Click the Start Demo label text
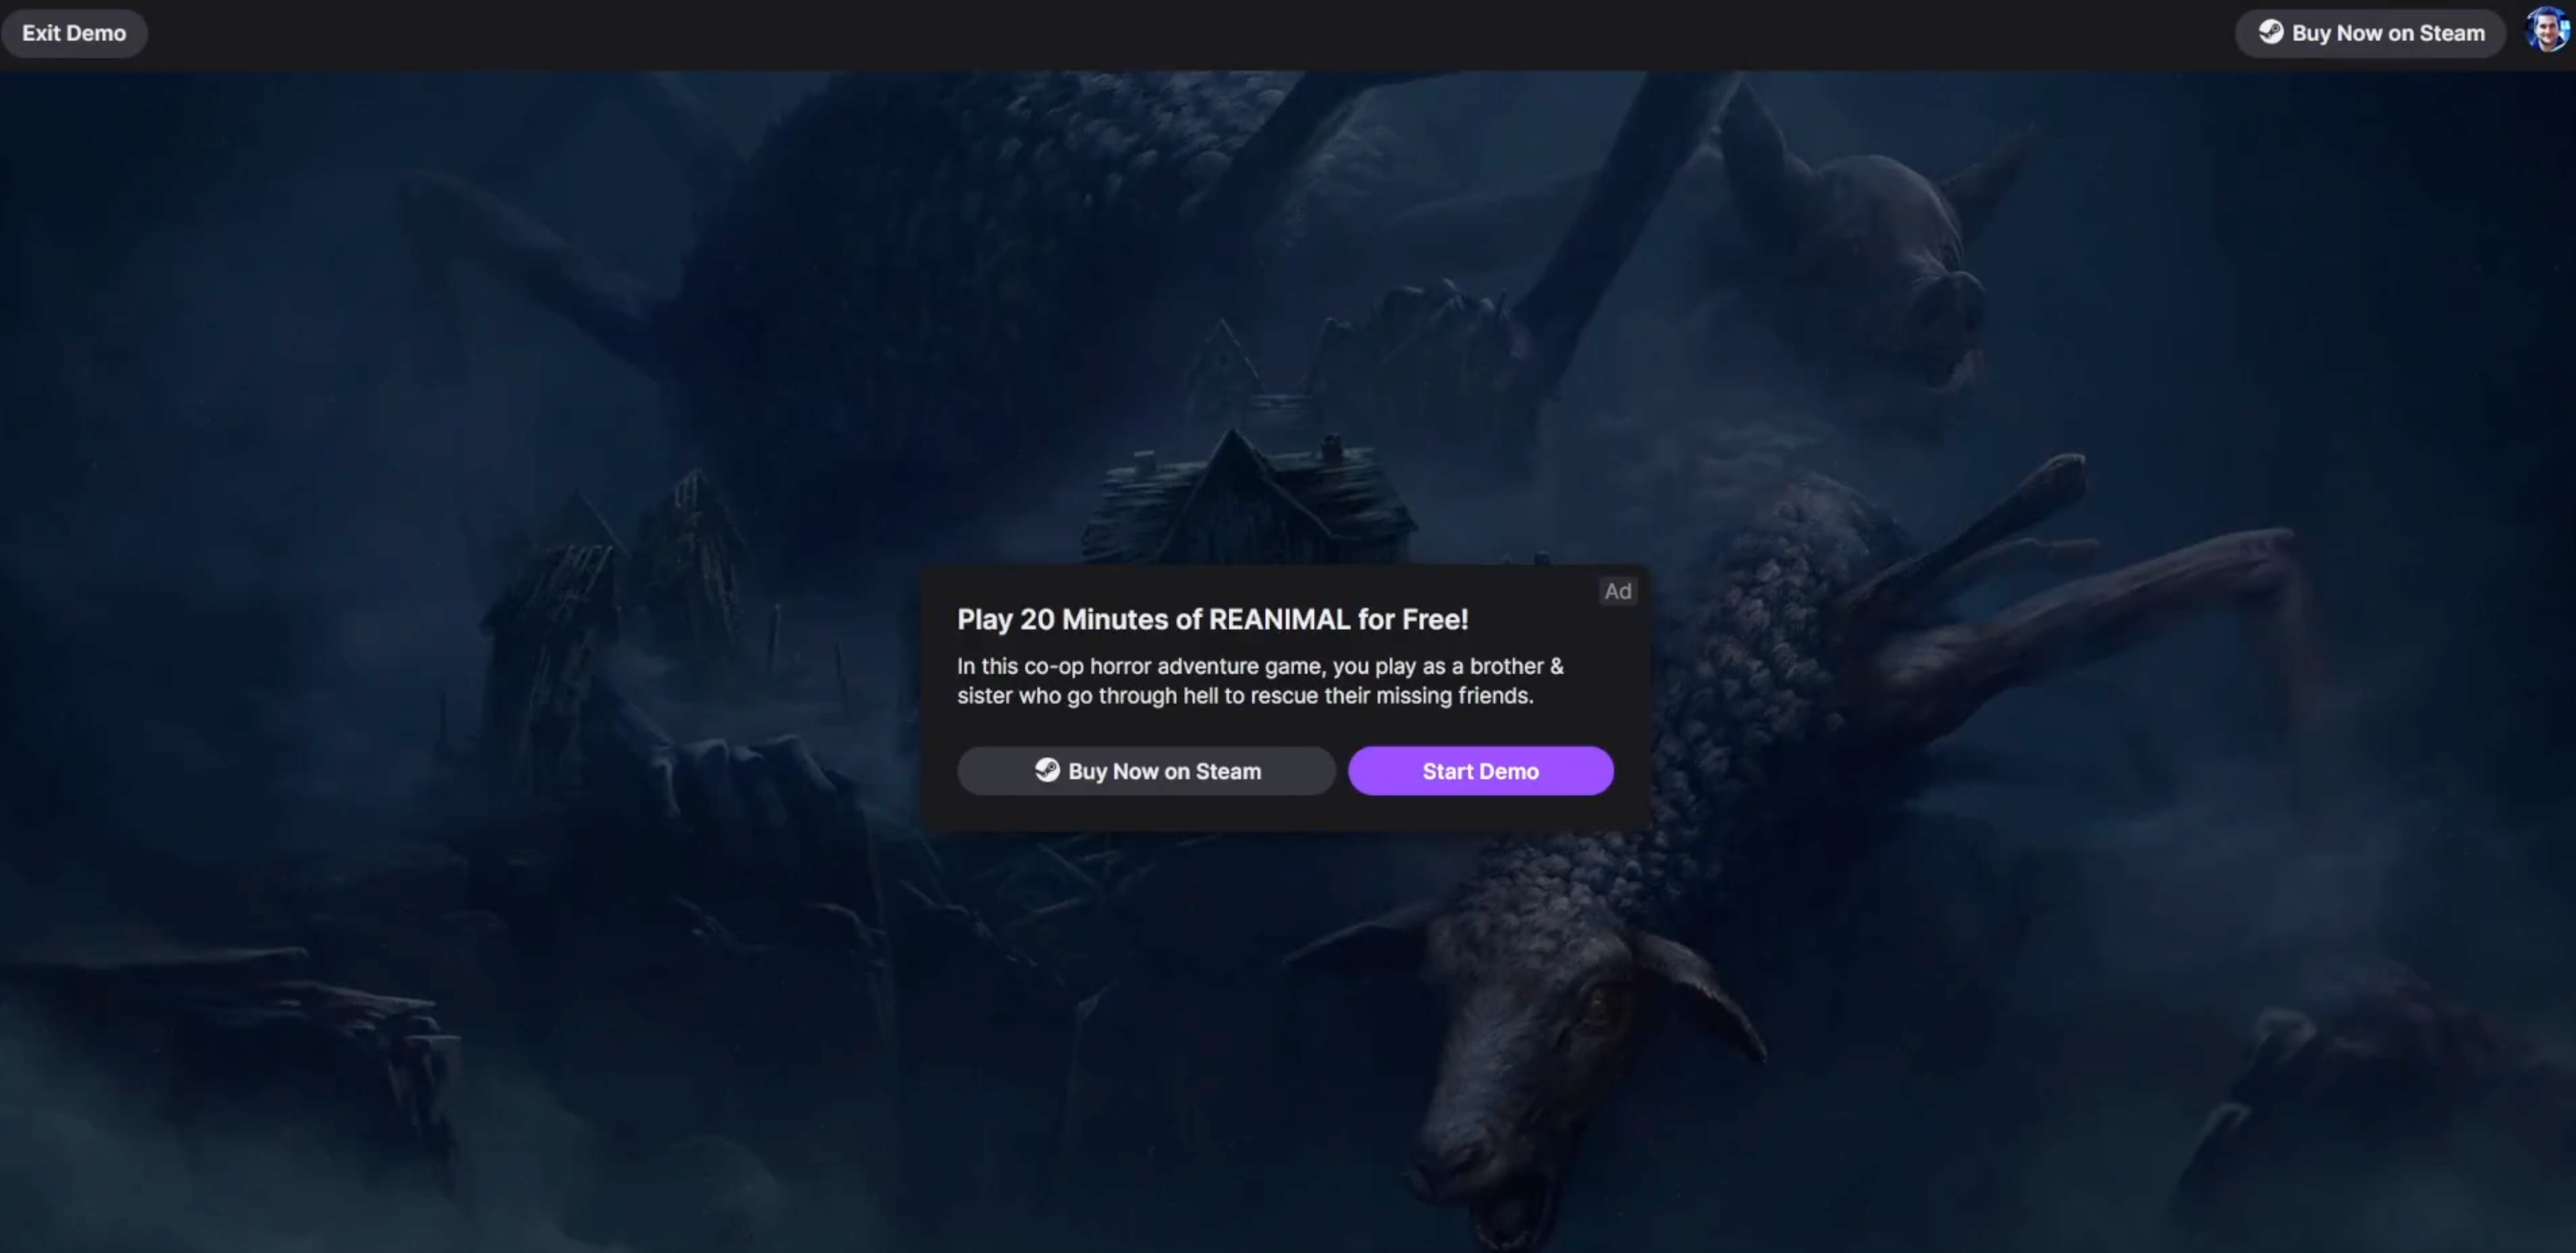The image size is (2576, 1253). click(x=1480, y=771)
